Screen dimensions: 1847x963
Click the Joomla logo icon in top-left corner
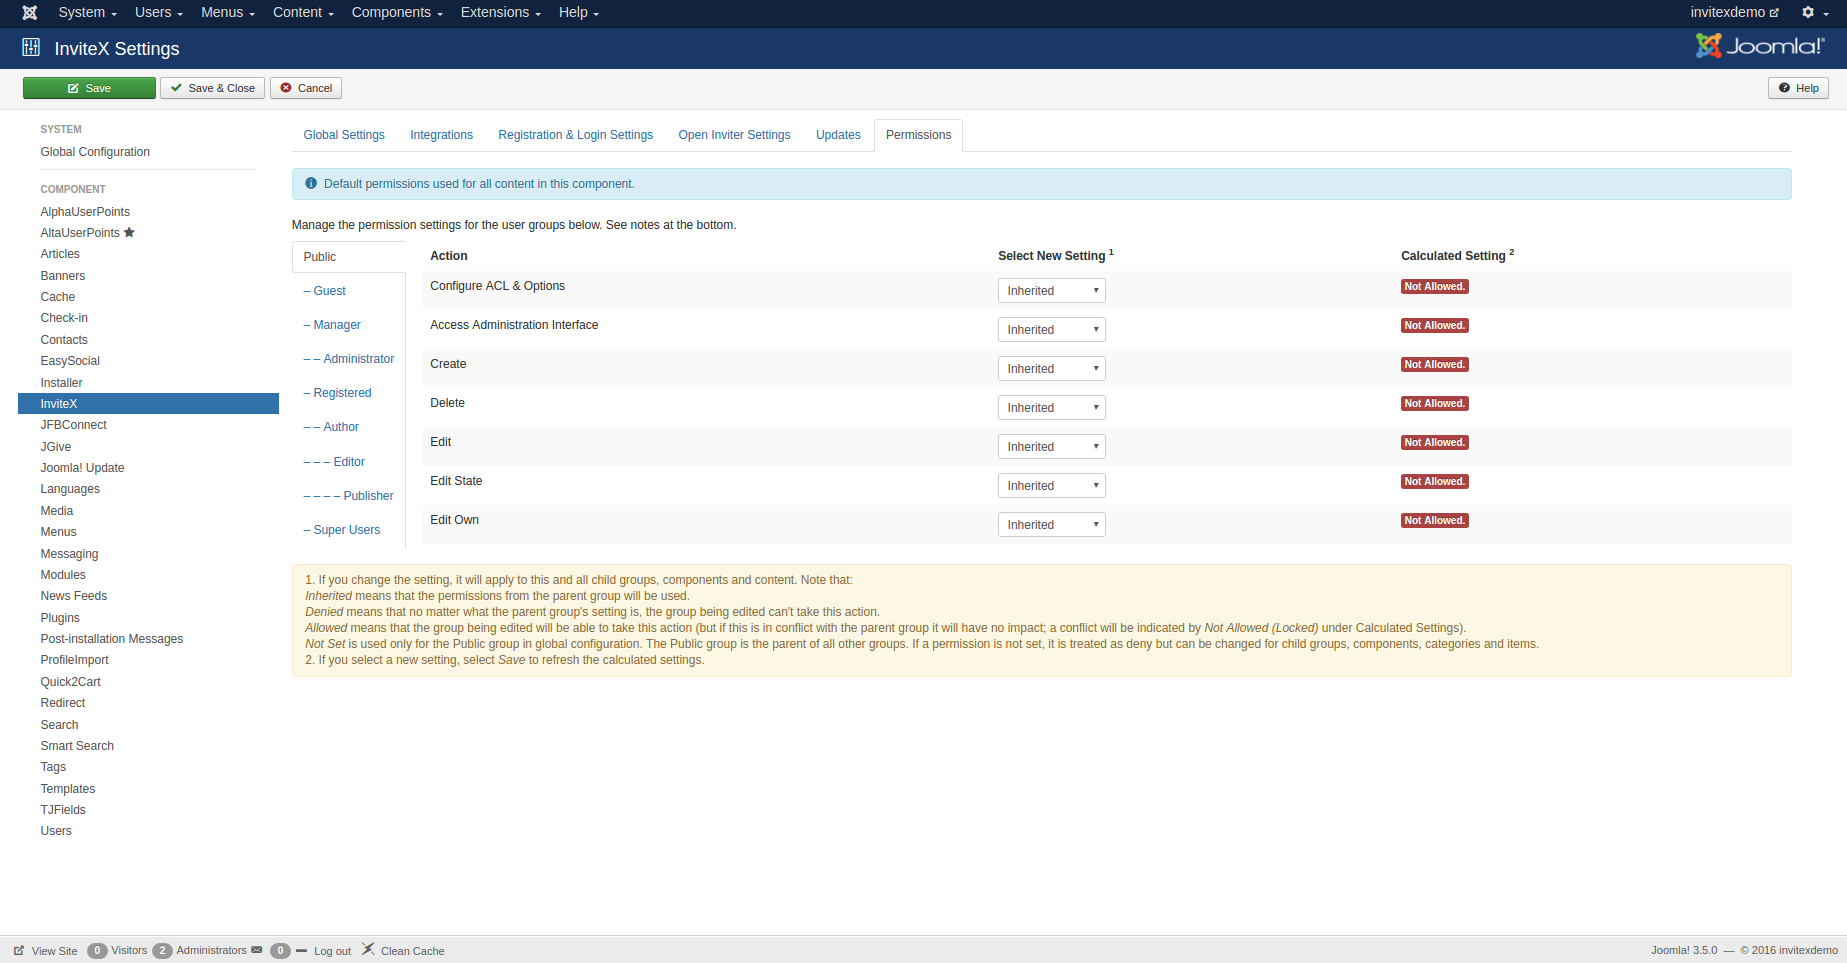click(30, 12)
